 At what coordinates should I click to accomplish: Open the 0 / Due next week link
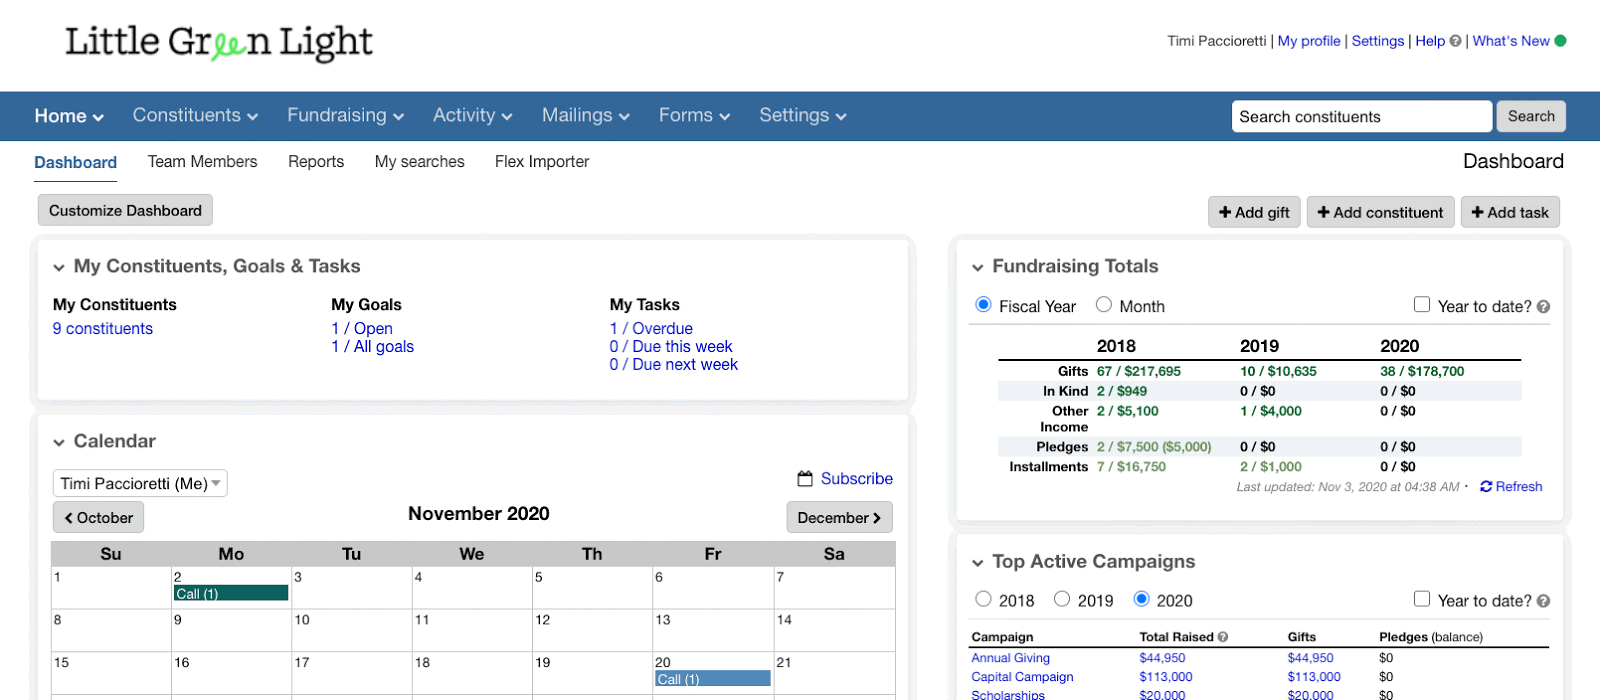pos(674,365)
